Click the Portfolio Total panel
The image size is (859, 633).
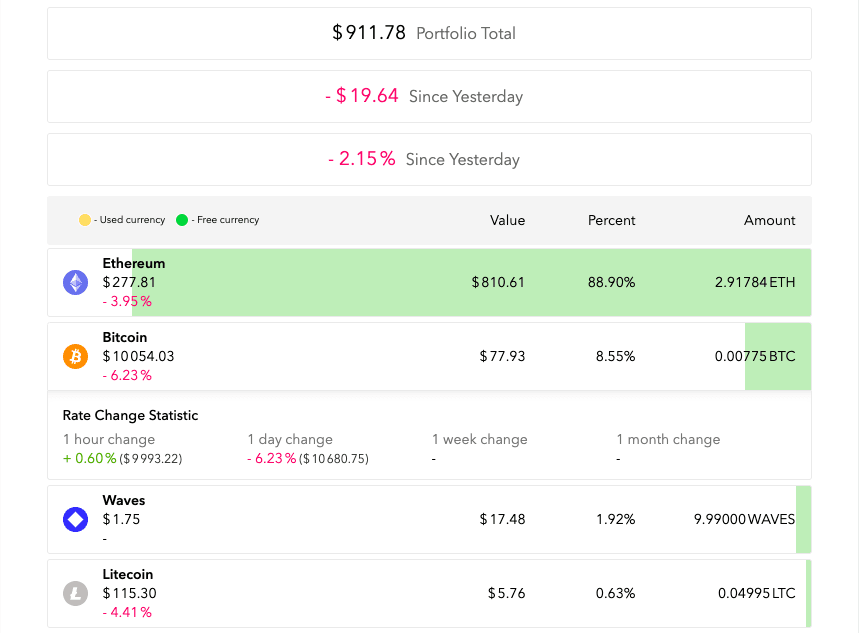(x=429, y=33)
